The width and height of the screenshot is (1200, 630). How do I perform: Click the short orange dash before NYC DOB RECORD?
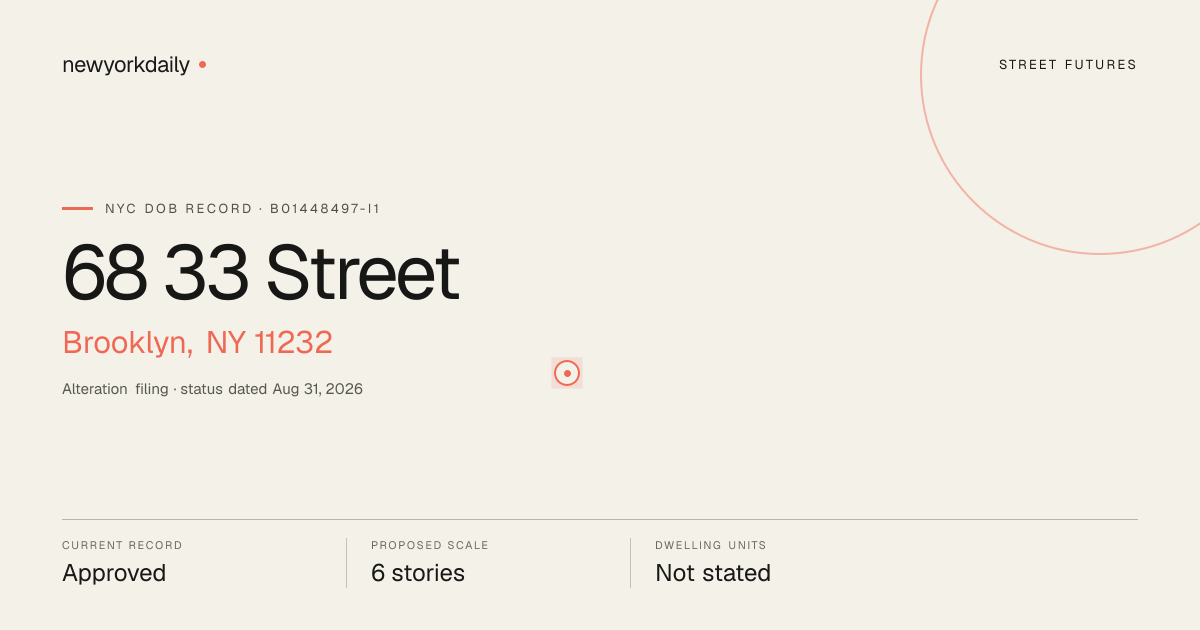[77, 209]
